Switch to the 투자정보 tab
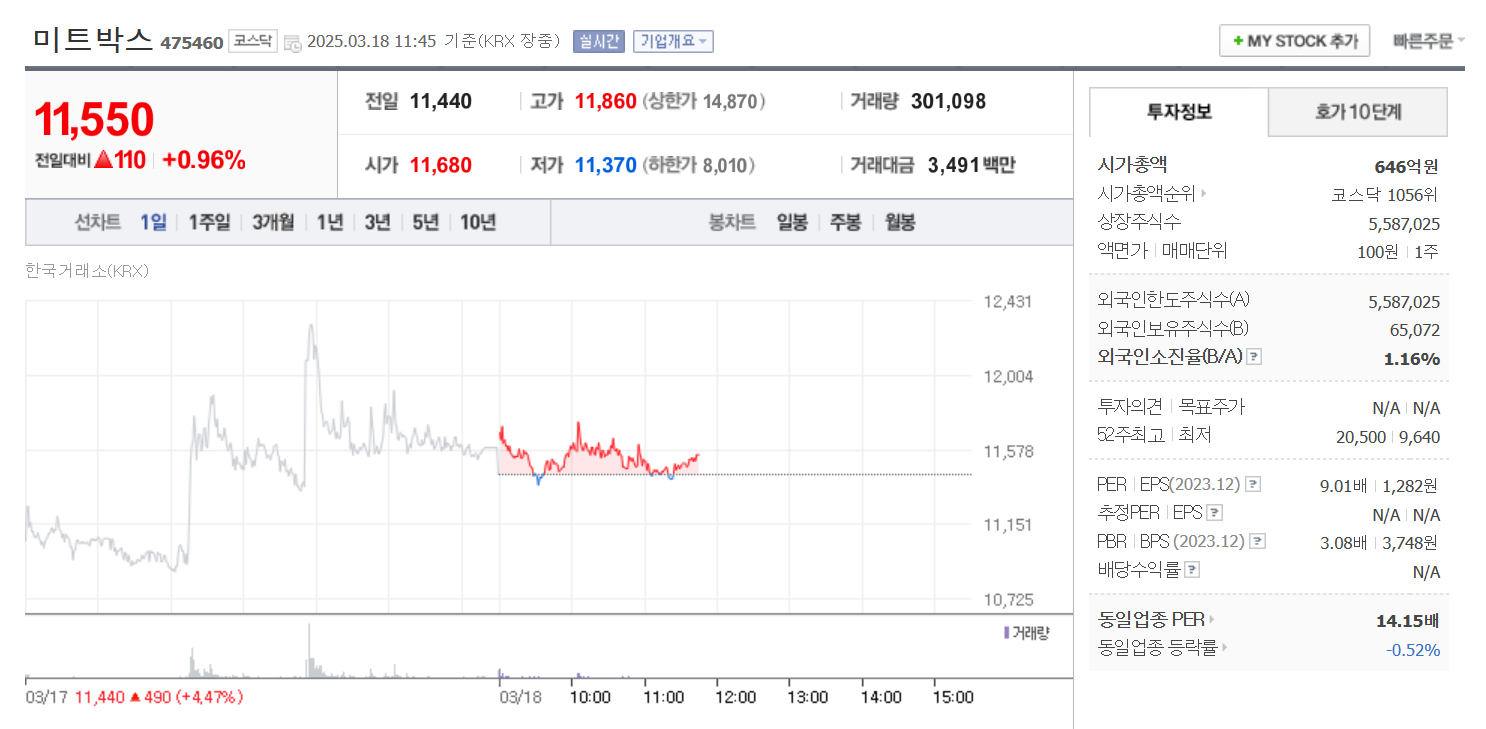This screenshot has height=729, width=1486. [1179, 112]
